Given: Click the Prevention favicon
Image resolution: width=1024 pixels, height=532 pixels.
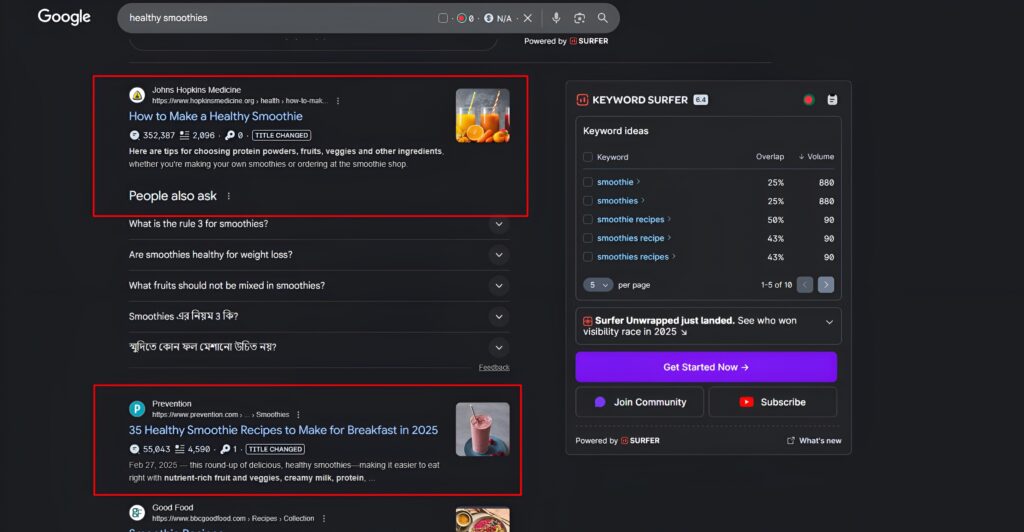Looking at the screenshot, I should 137,409.
